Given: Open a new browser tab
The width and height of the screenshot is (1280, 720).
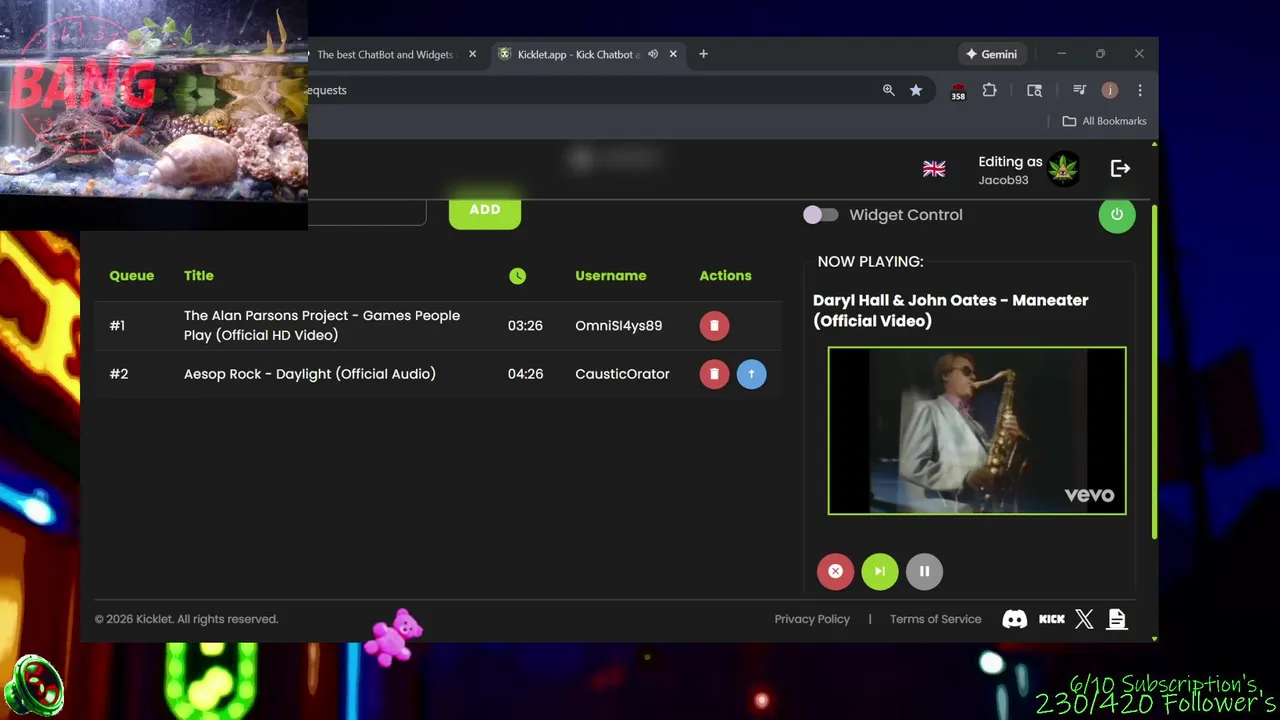Looking at the screenshot, I should tap(703, 54).
